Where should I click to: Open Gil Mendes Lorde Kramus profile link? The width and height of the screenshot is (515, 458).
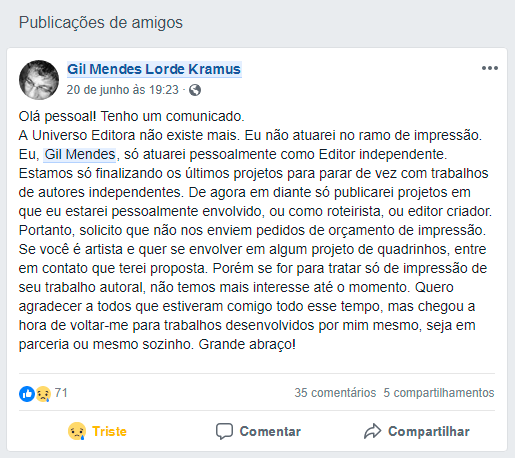point(154,69)
